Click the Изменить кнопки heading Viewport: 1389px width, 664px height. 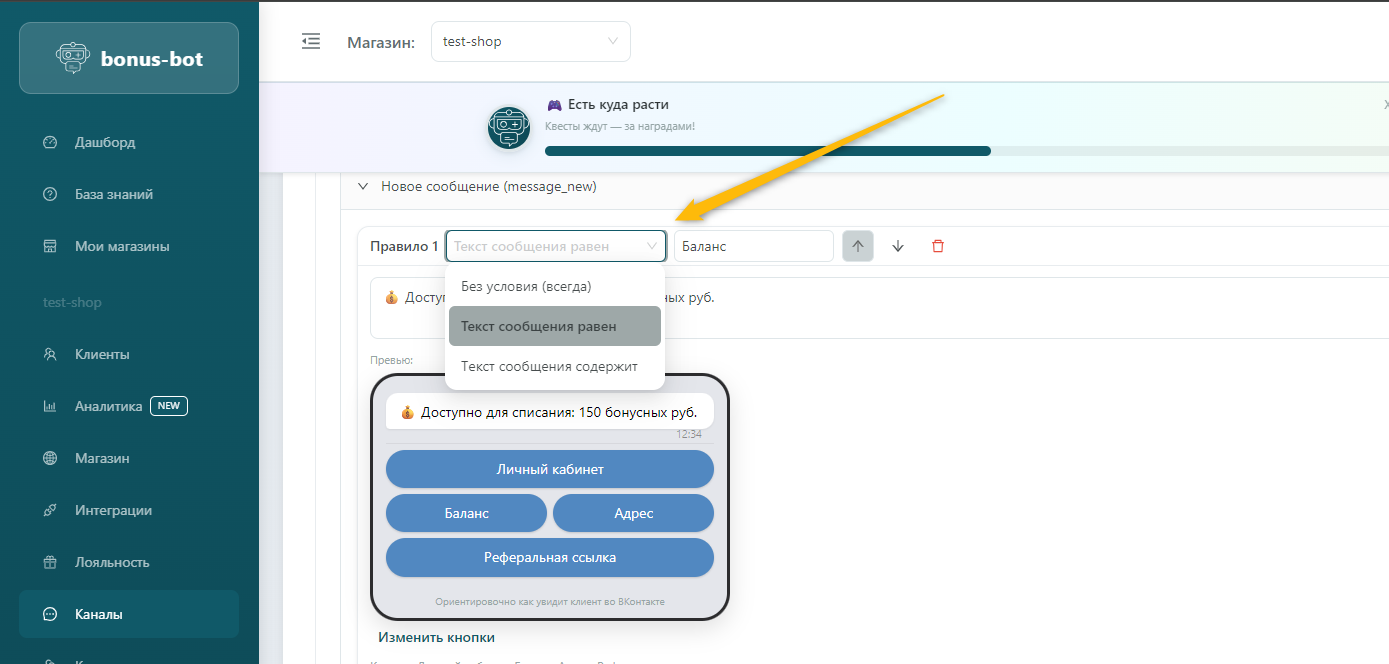point(436,637)
